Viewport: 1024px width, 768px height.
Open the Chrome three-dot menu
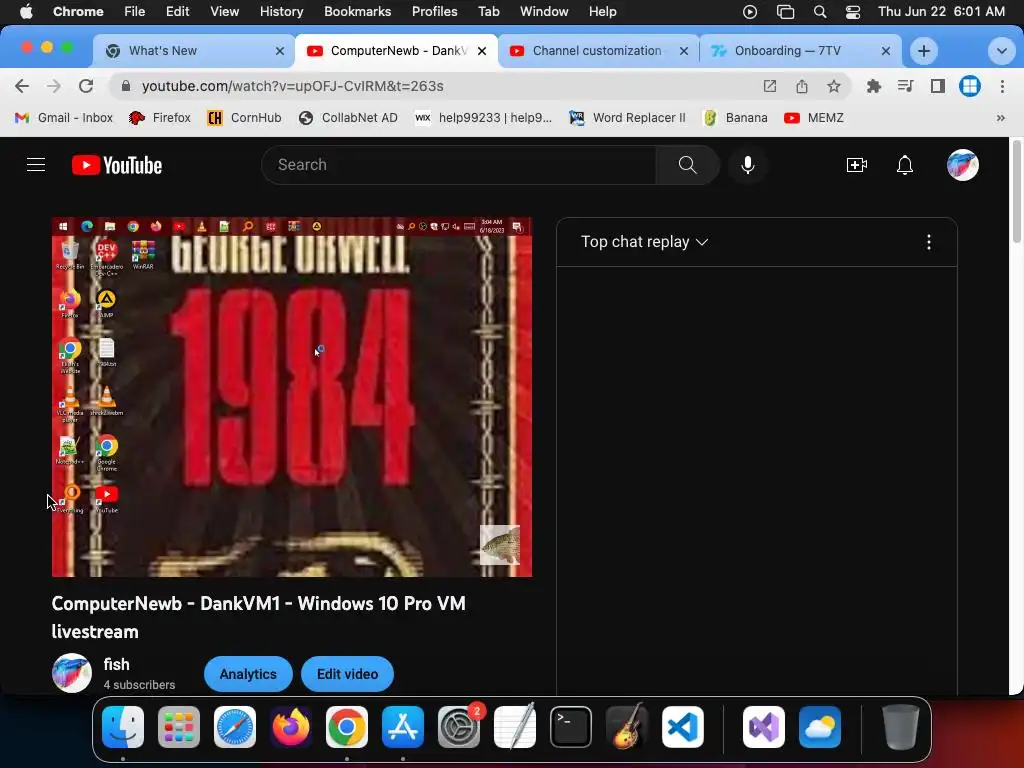1002,86
